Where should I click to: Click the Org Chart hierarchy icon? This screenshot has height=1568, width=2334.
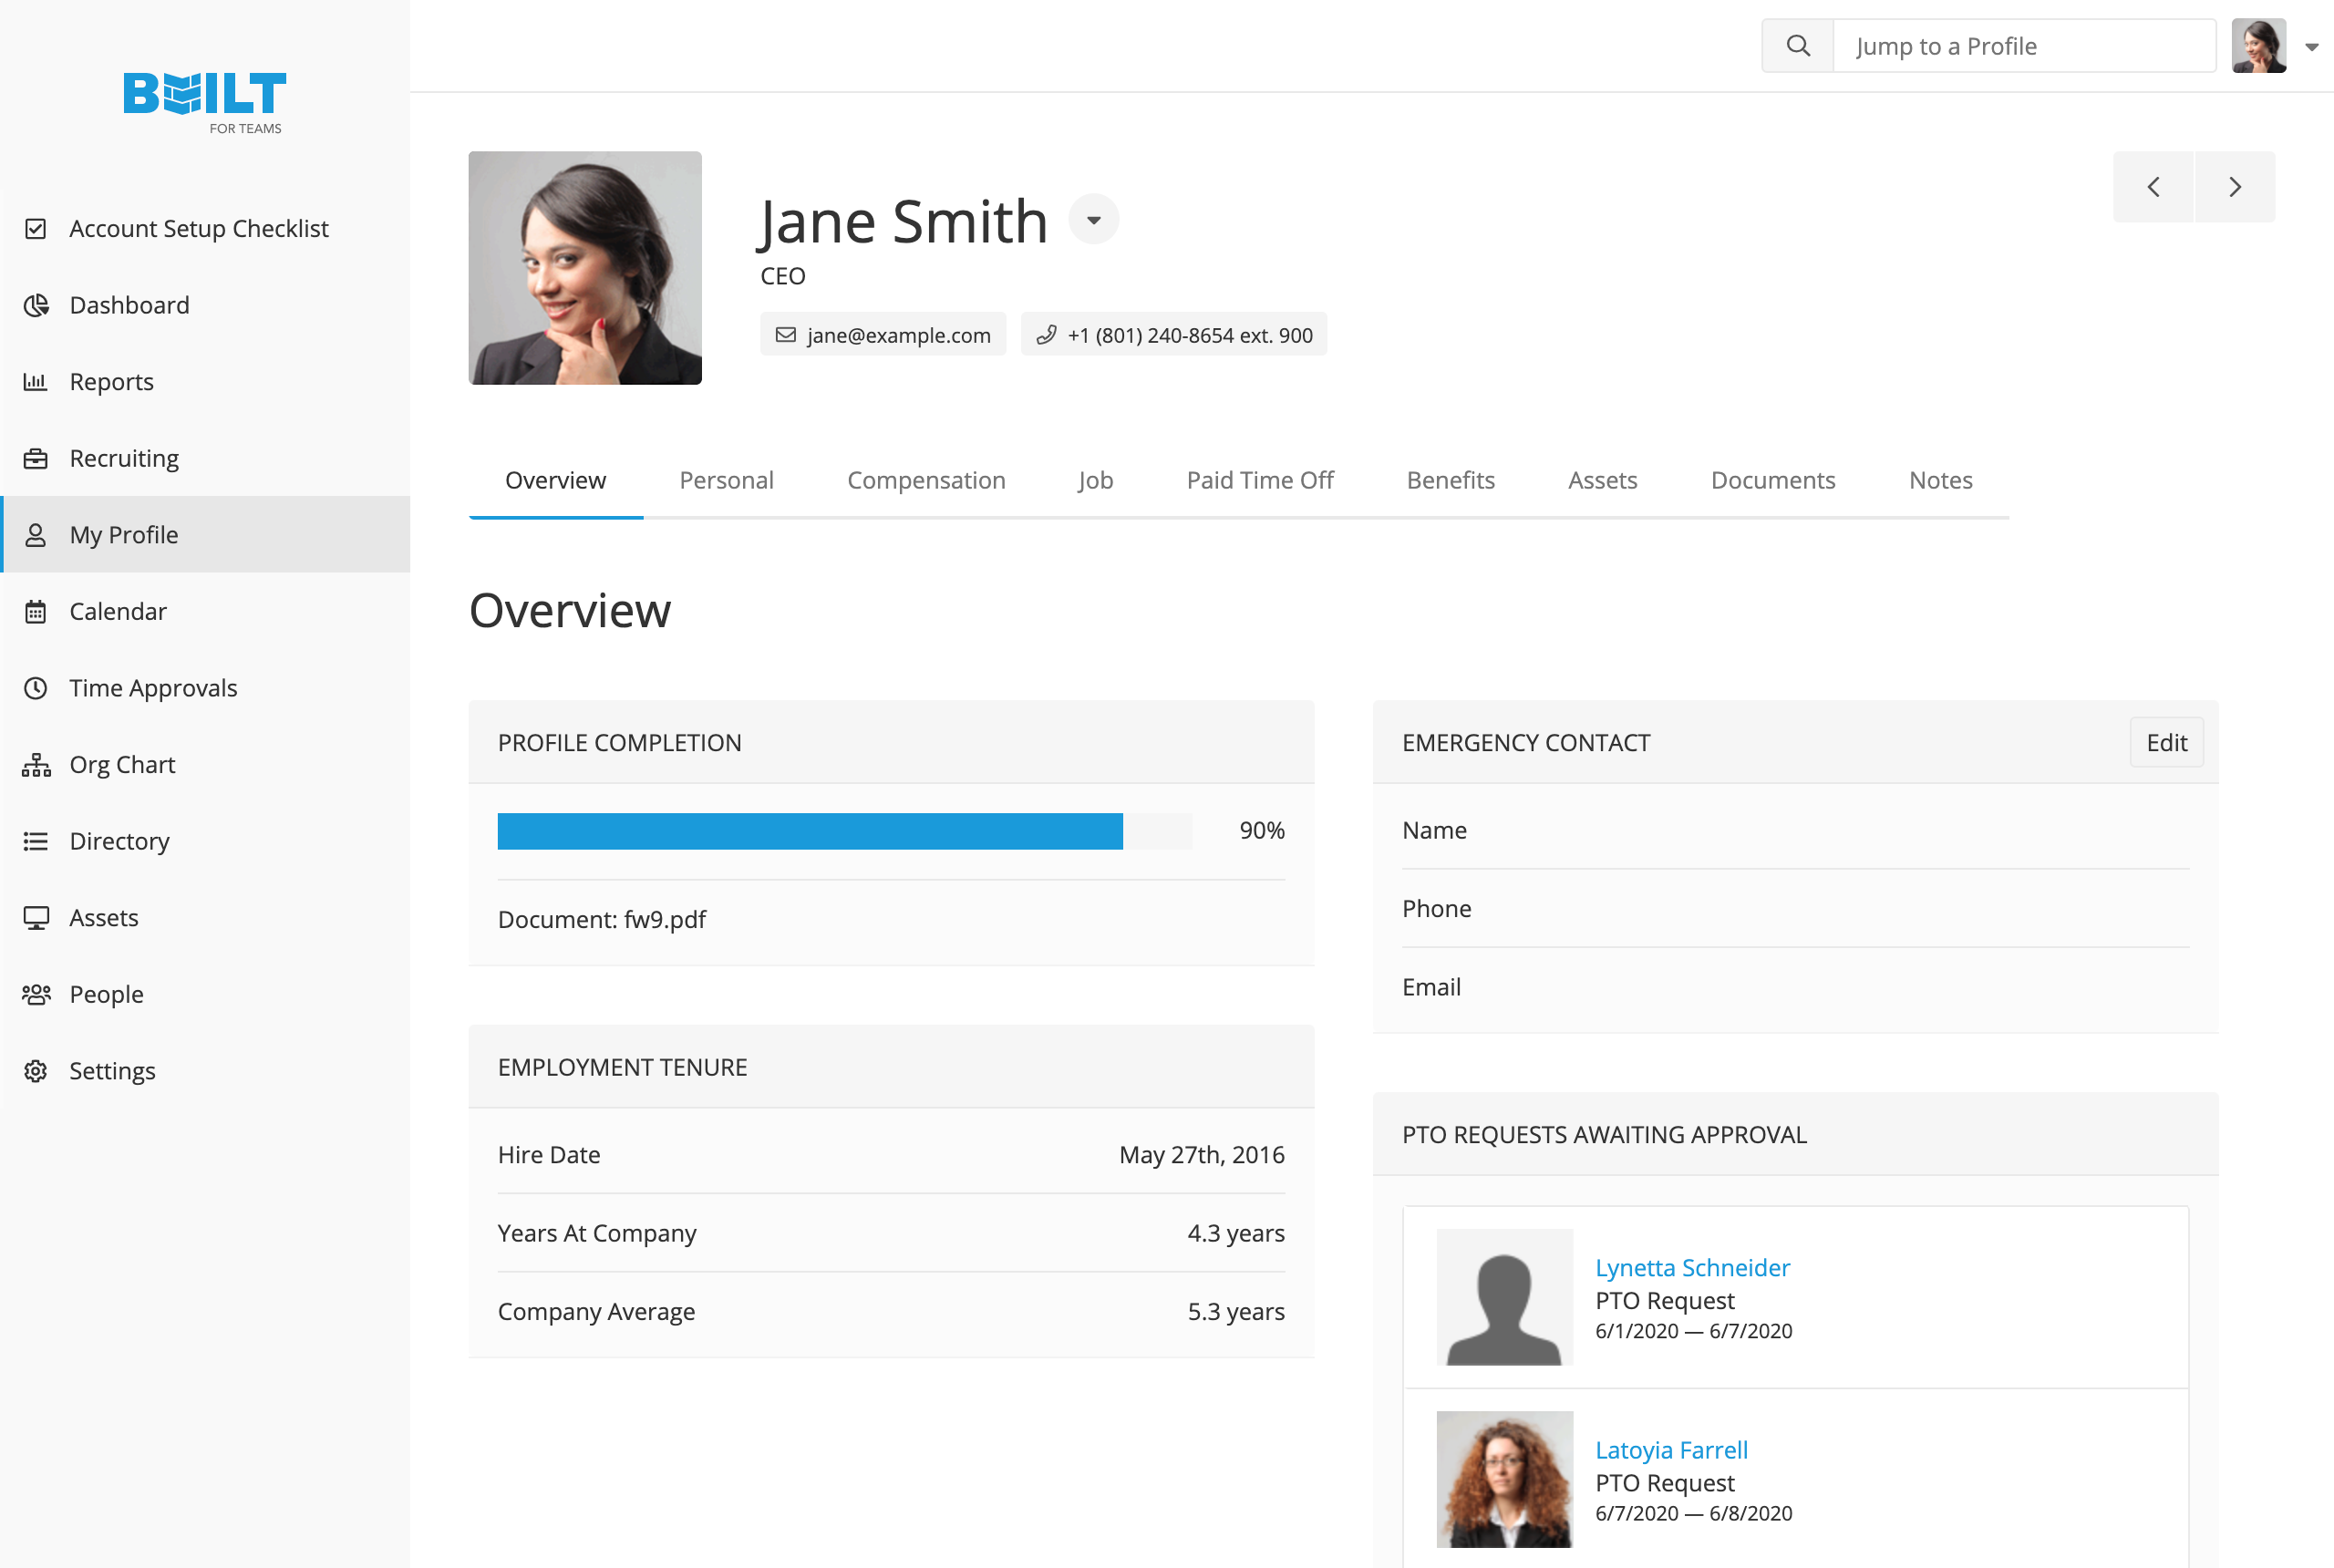click(x=36, y=765)
